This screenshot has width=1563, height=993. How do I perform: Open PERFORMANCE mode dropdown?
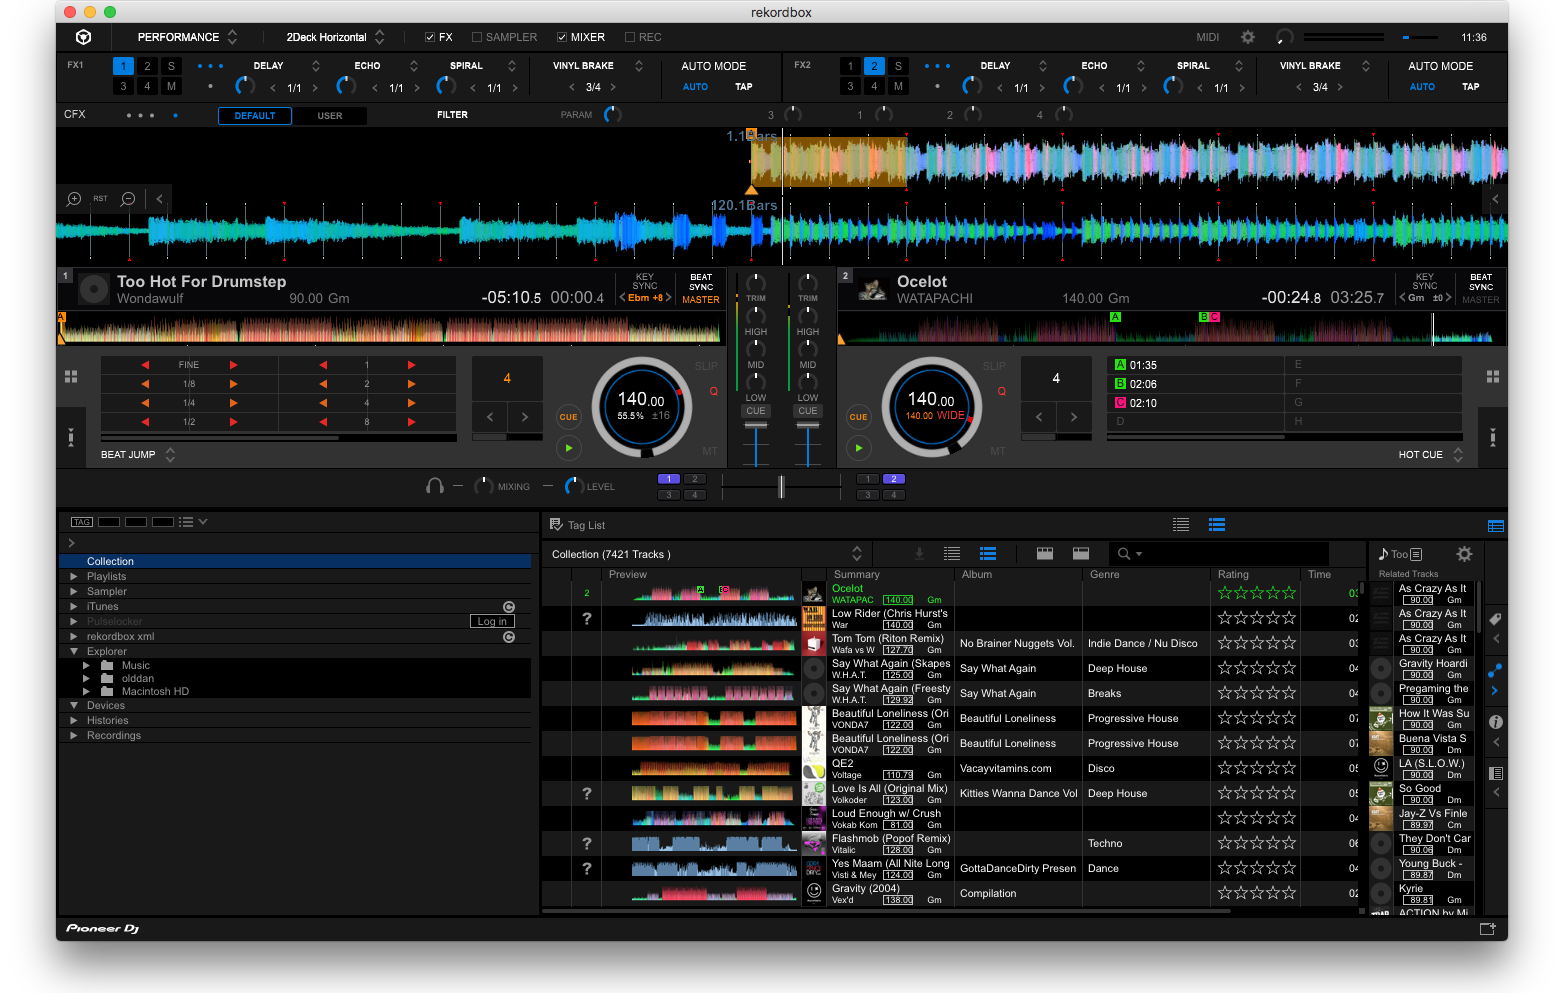click(188, 37)
